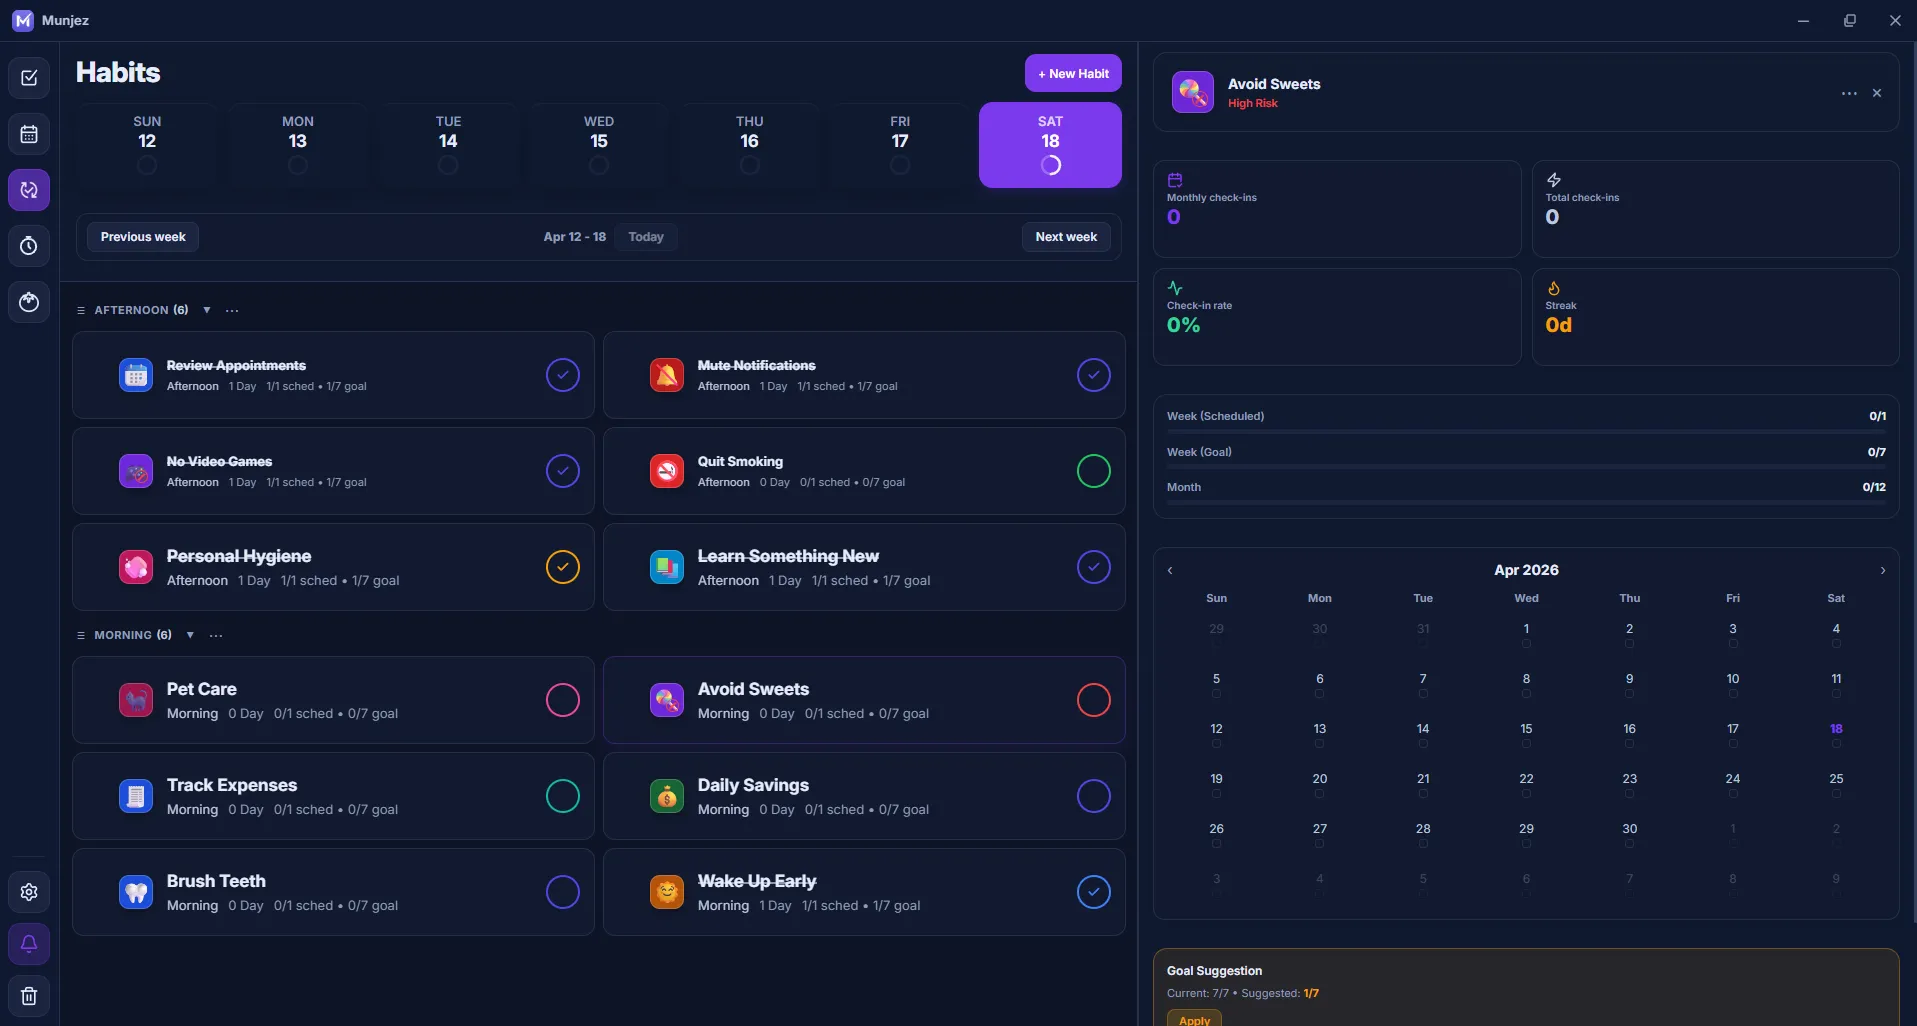Click Month progress bar
Viewport: 1917px width, 1026px height.
click(1526, 502)
